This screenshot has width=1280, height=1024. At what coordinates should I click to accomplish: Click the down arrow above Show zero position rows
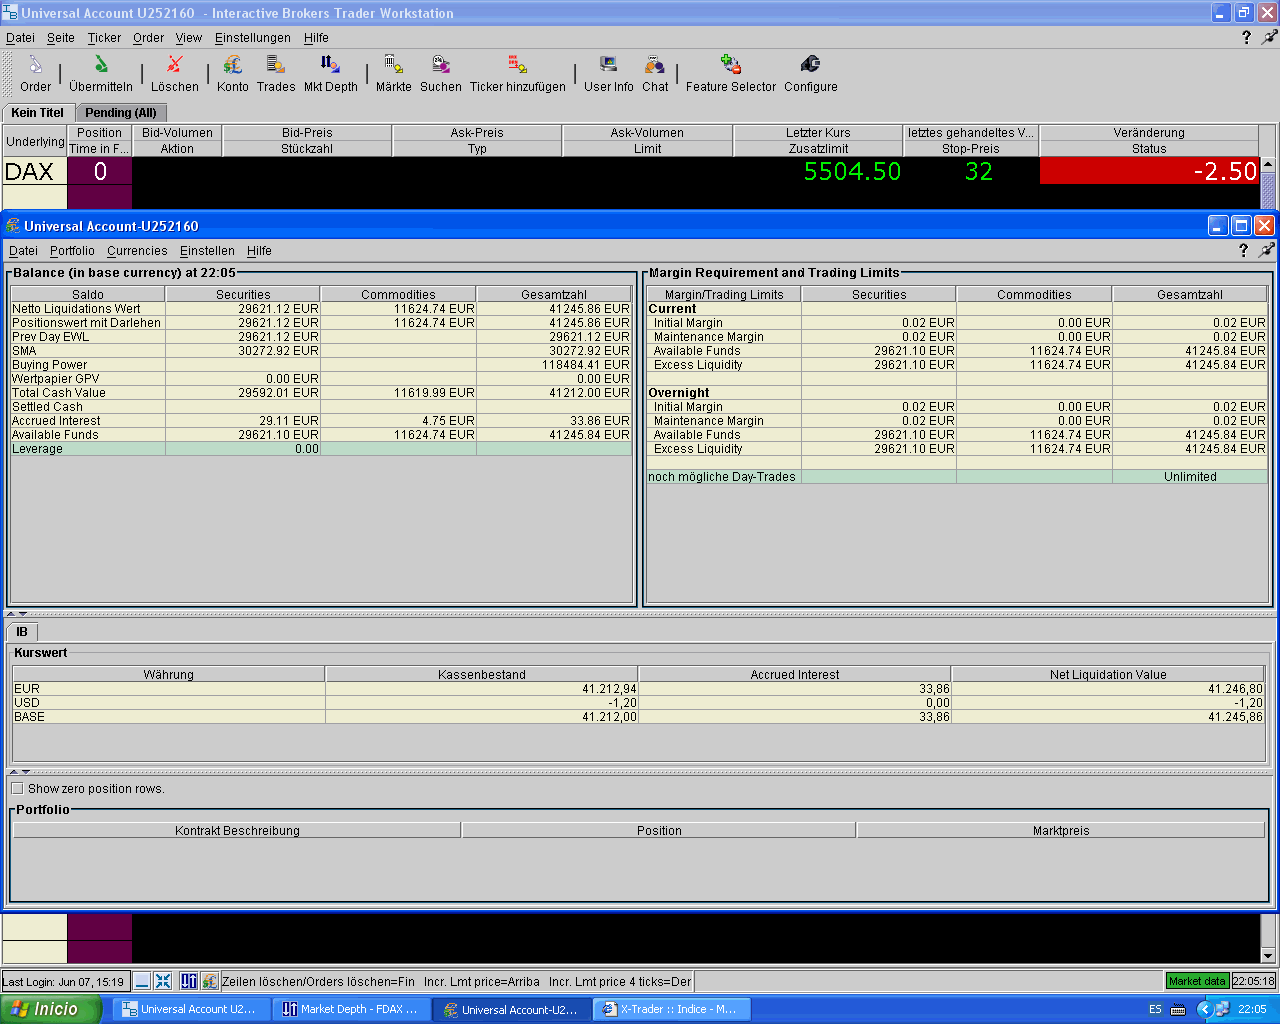coord(25,771)
